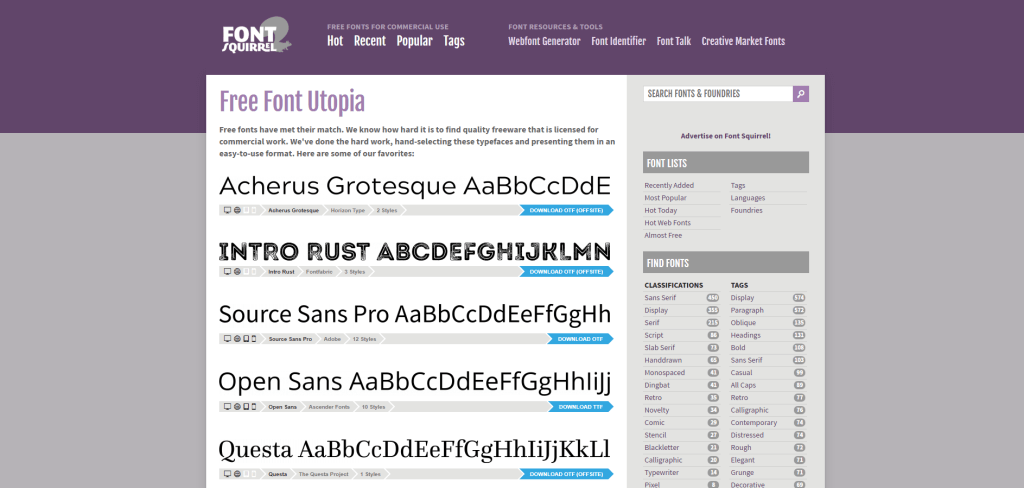Click desktop license icon for Questa
1024x488 pixels.
227,474
